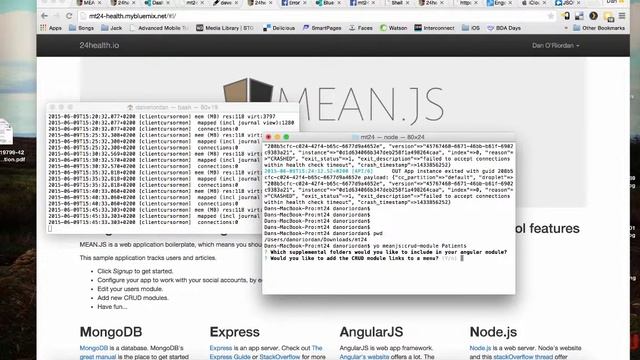Screen dimensions: 640x360
Task: Open the Apps bookmark shortcut
Action: click(x=51, y=28)
